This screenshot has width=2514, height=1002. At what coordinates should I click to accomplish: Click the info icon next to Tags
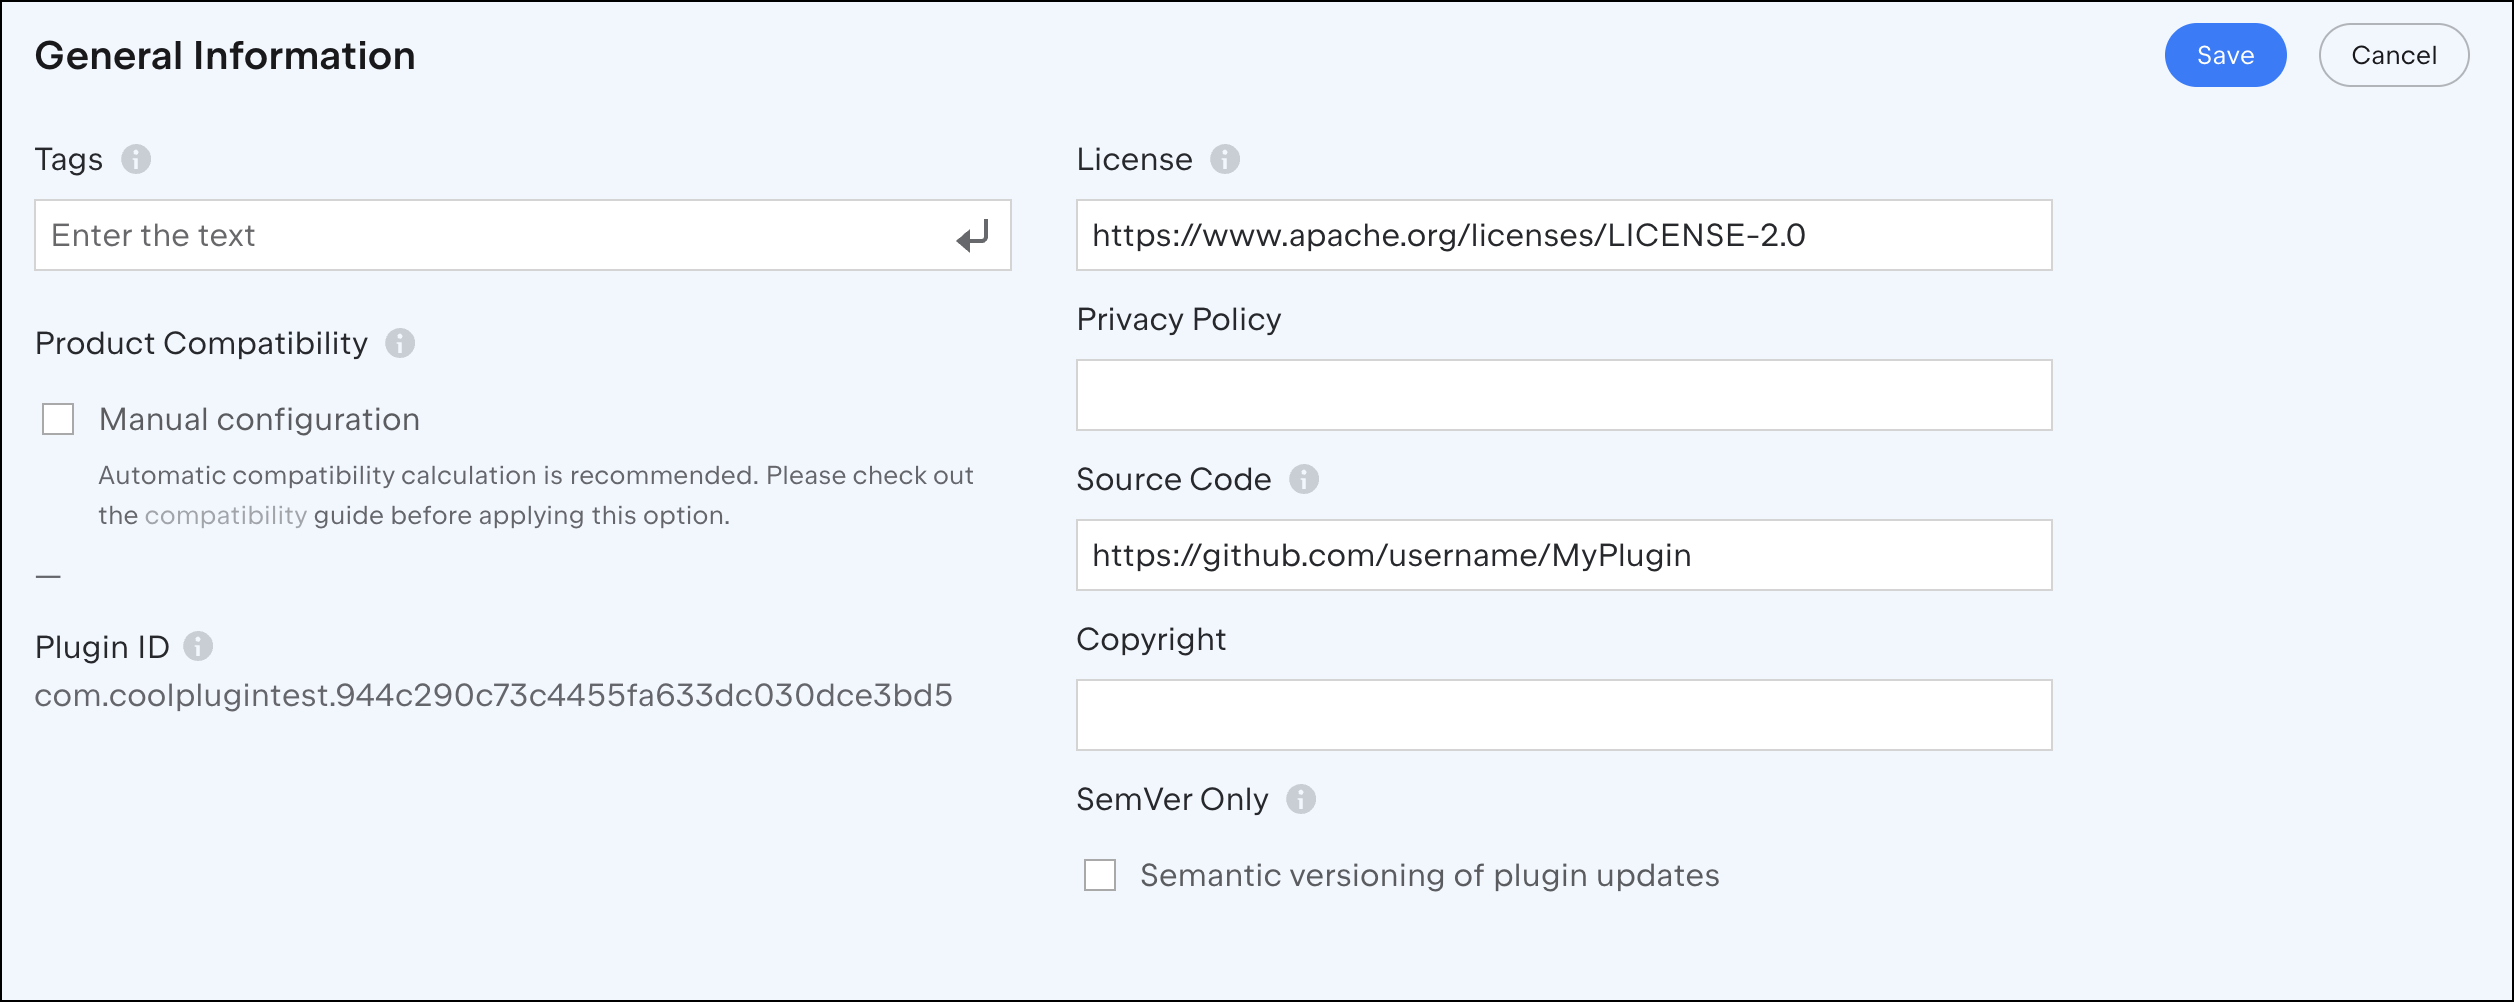136,159
